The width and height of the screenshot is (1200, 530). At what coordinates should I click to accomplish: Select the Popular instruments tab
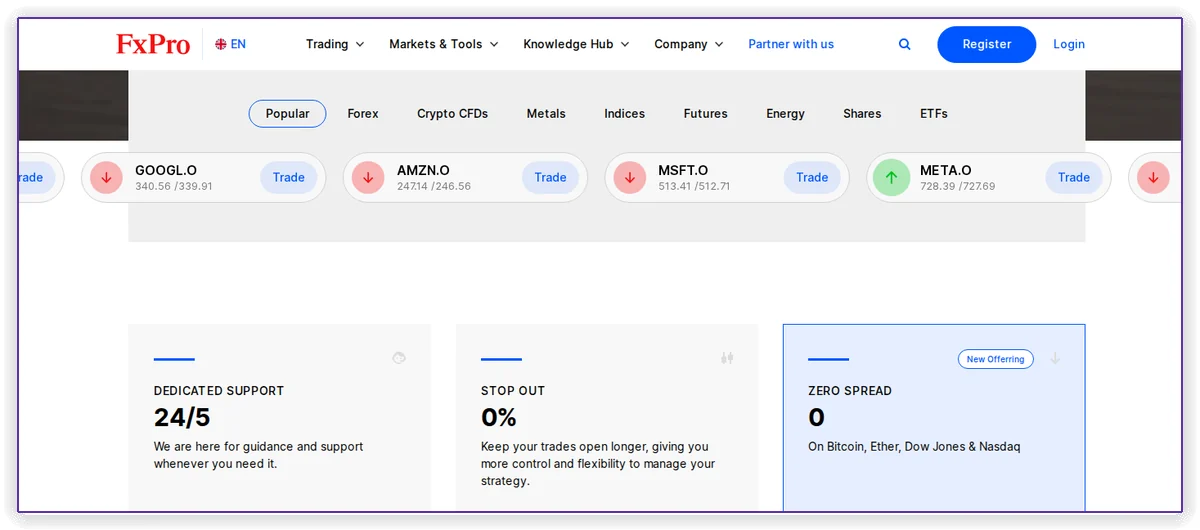(287, 114)
